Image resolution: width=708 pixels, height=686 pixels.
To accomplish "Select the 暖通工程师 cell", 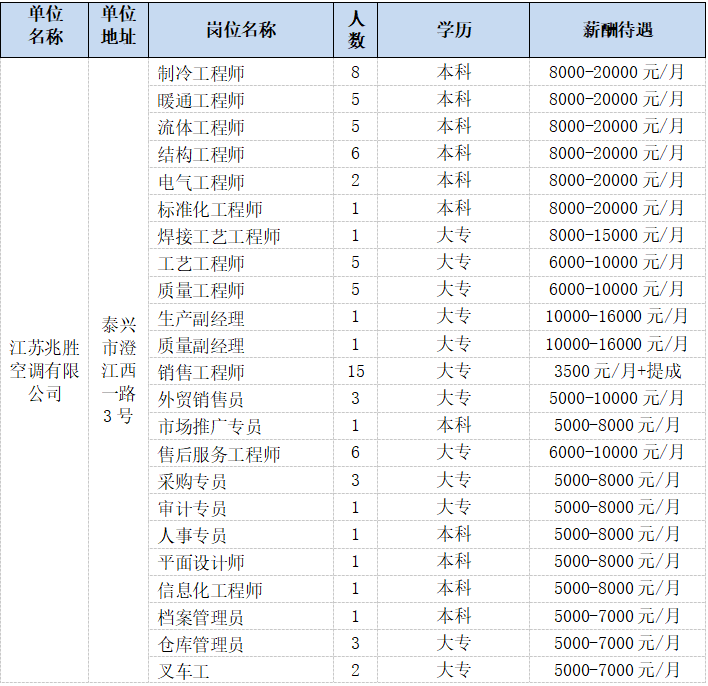I will tap(241, 99).
